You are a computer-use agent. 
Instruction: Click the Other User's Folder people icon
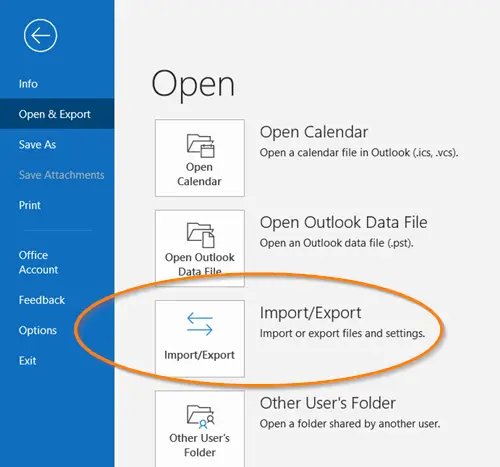tap(200, 417)
